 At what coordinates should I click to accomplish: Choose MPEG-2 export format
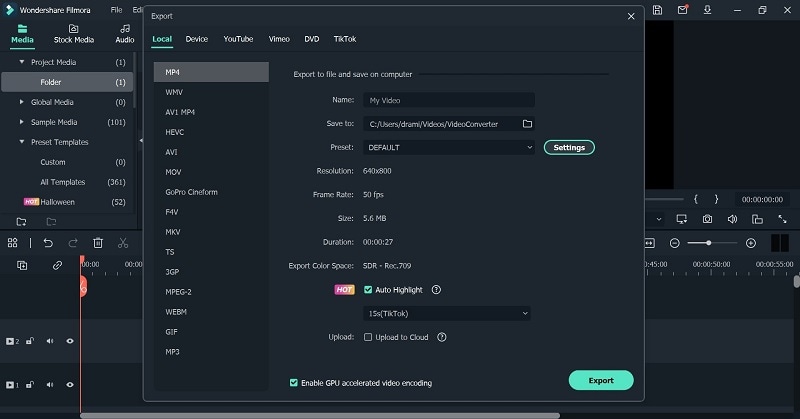[211, 291]
